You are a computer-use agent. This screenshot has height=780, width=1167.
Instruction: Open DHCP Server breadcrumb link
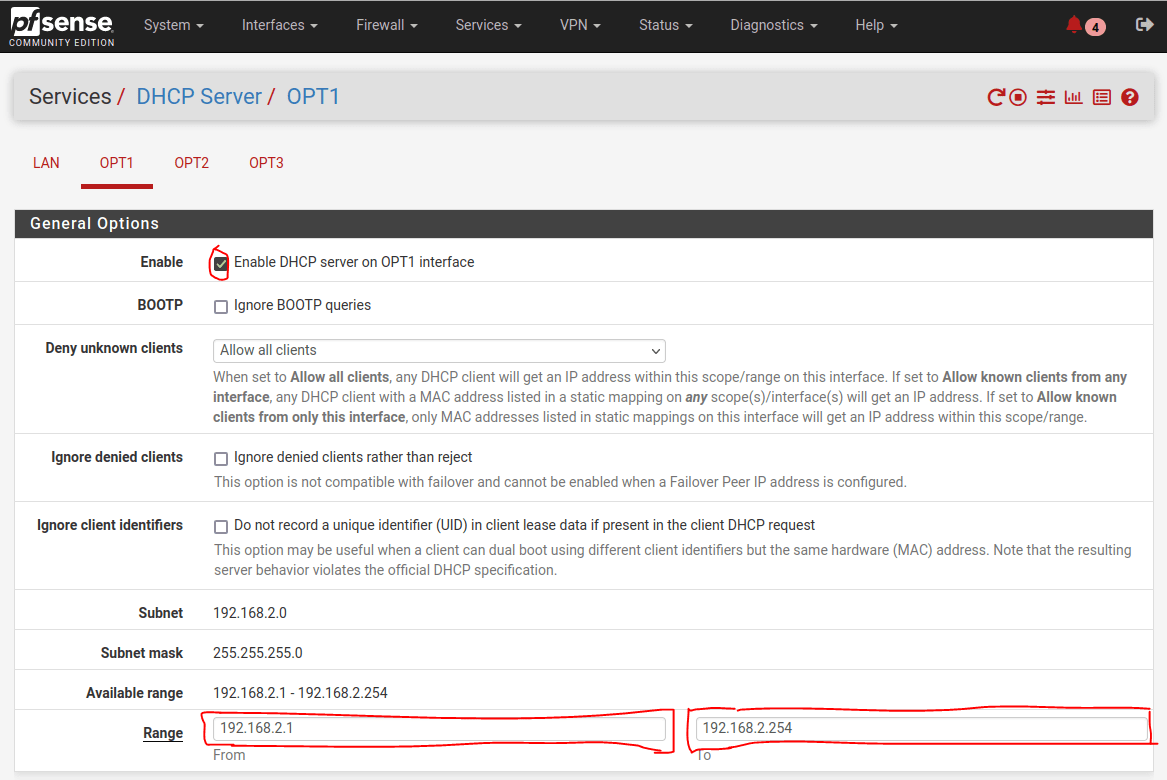(x=199, y=96)
